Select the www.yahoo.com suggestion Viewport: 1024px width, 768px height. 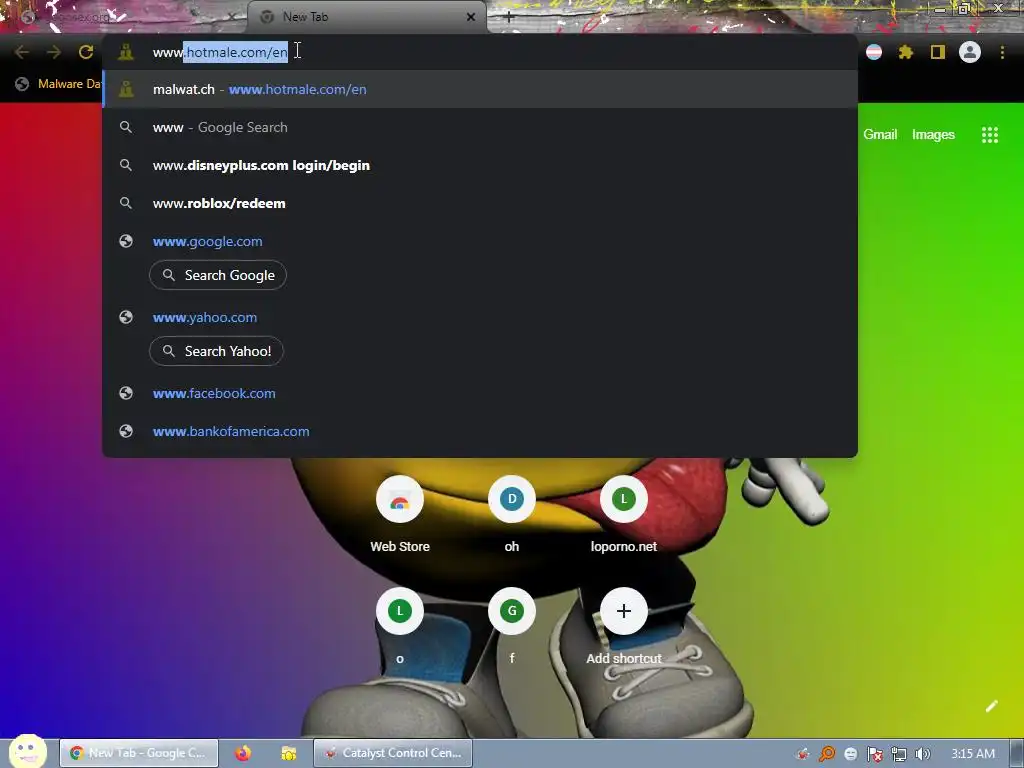click(x=480, y=317)
